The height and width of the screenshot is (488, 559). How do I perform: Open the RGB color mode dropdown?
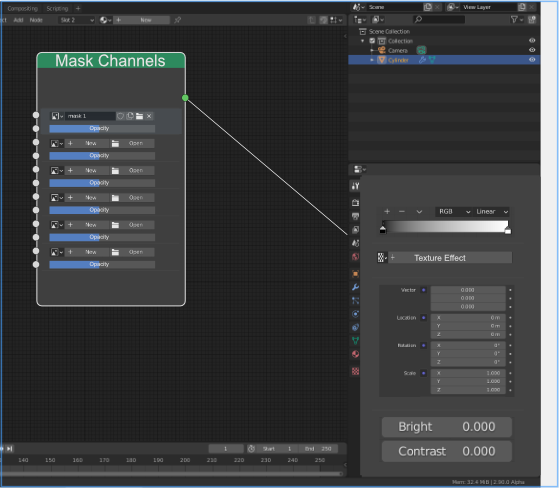[454, 211]
